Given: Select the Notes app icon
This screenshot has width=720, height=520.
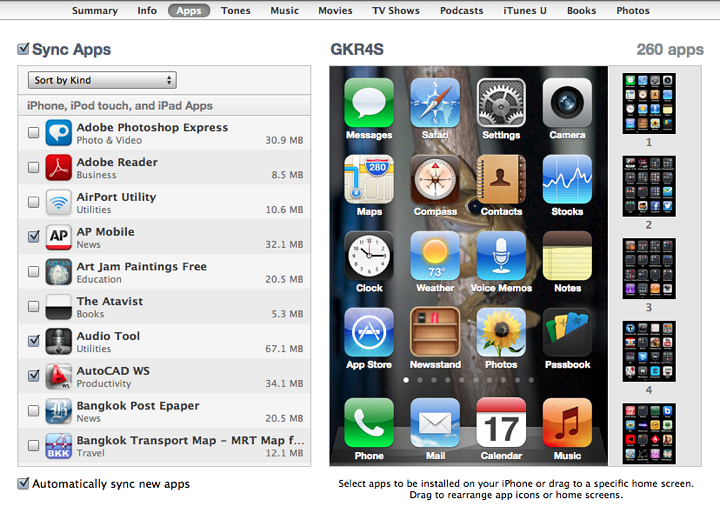Looking at the screenshot, I should tap(567, 256).
